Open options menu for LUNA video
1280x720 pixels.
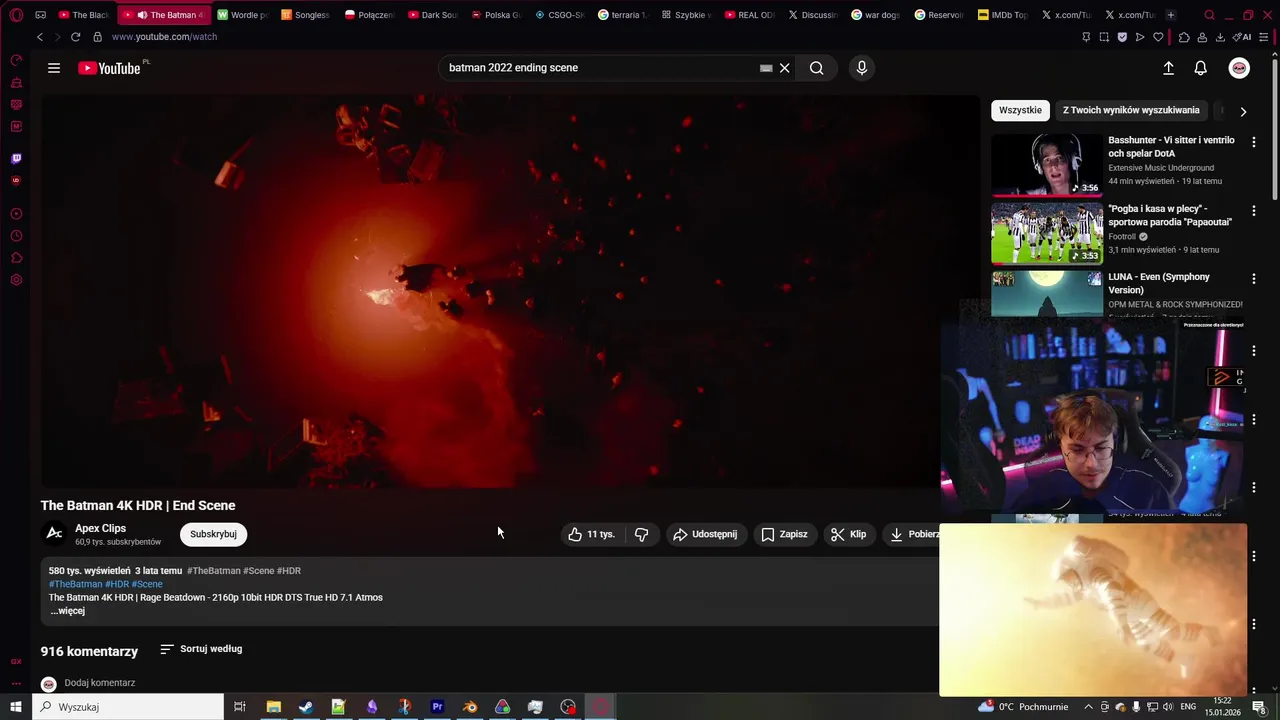pos(1254,279)
